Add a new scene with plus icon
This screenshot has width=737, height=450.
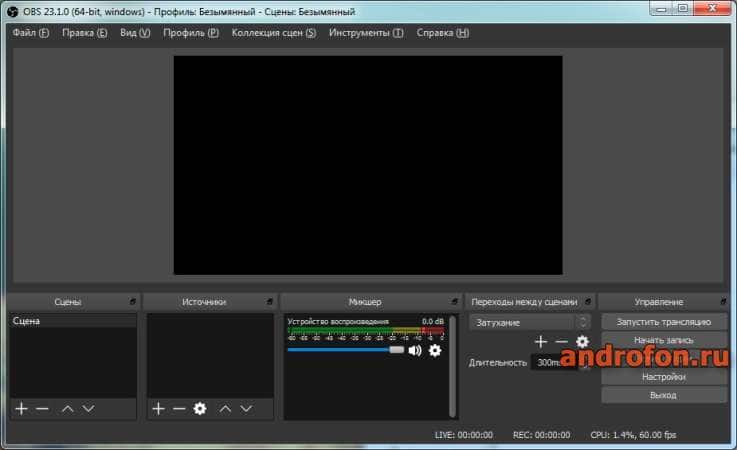(21, 409)
